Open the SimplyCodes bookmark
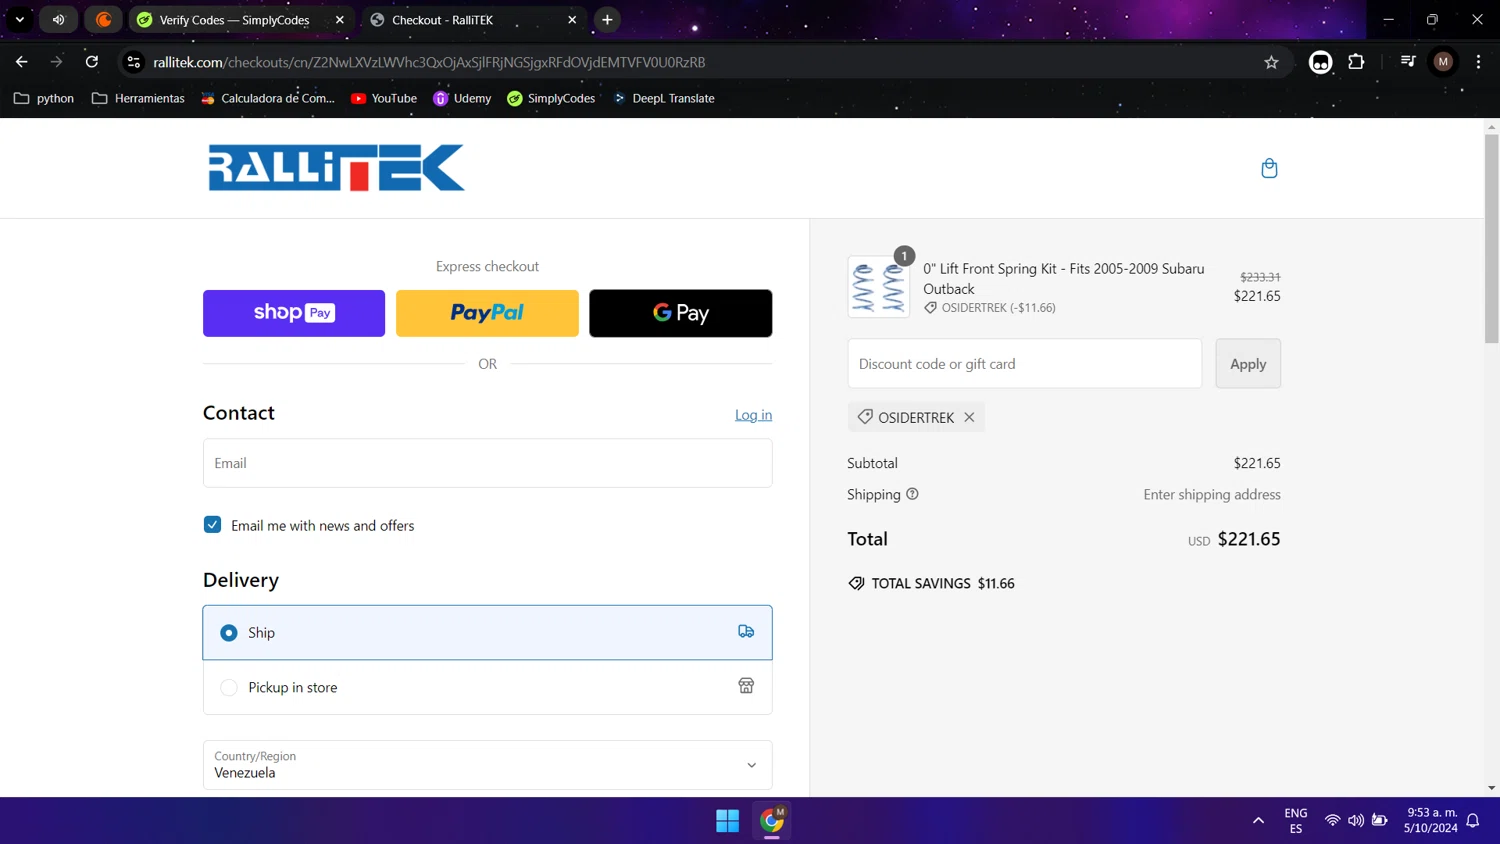The image size is (1500, 844). 551,98
